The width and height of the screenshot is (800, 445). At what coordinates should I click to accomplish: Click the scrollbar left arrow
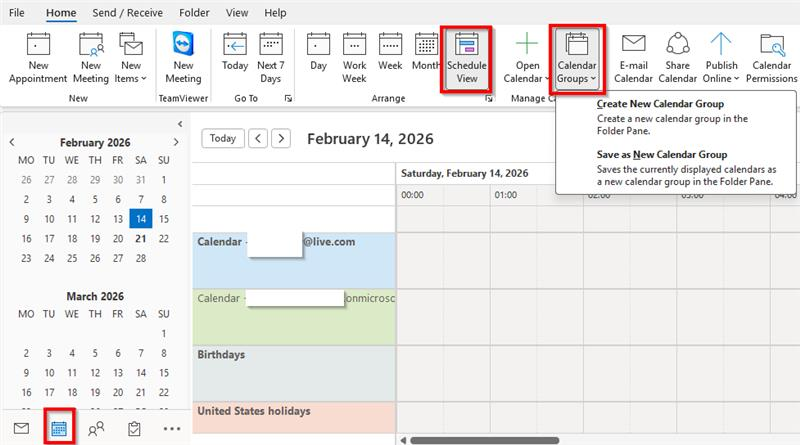point(403,440)
